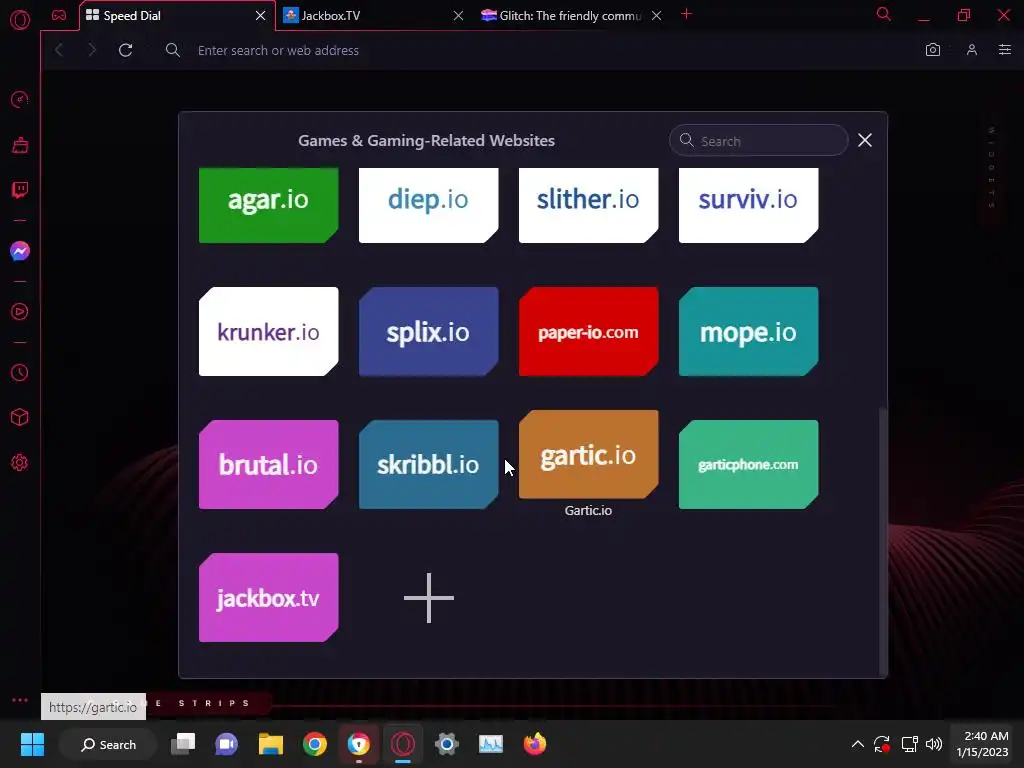Close the Games folder popup
This screenshot has height=768, width=1024.
[865, 140]
